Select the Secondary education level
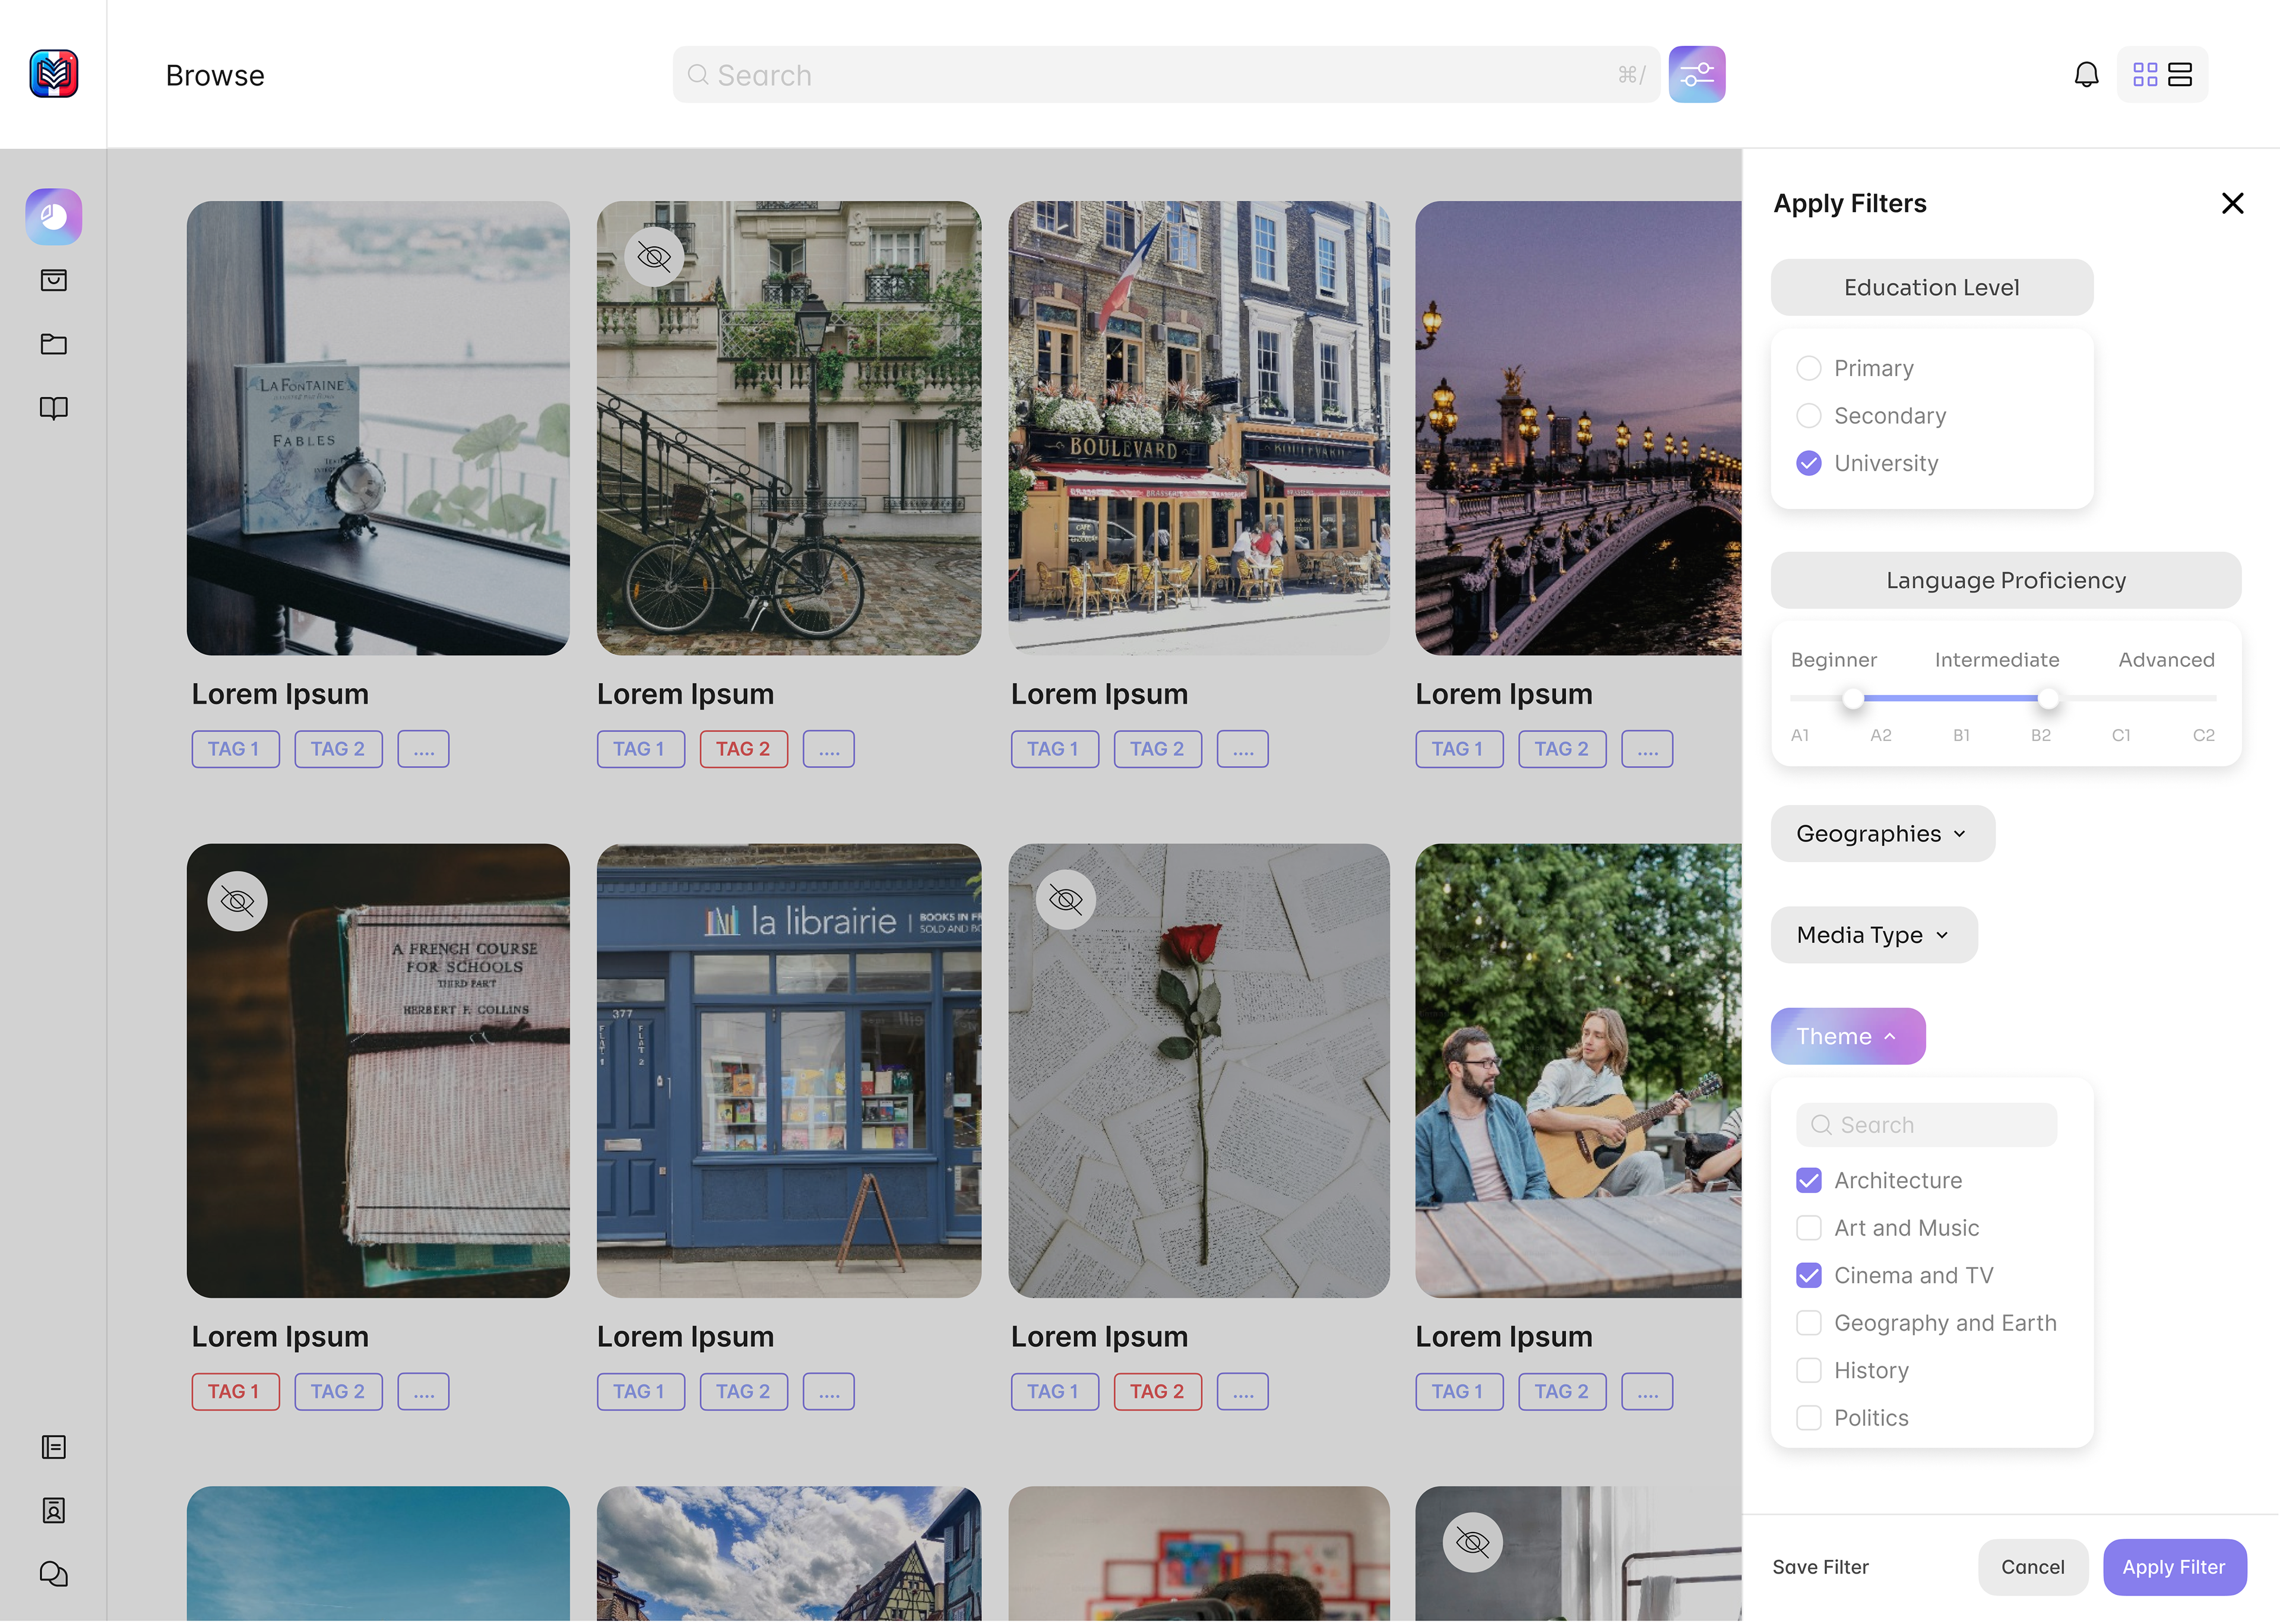This screenshot has width=2280, height=1624. (x=1808, y=416)
